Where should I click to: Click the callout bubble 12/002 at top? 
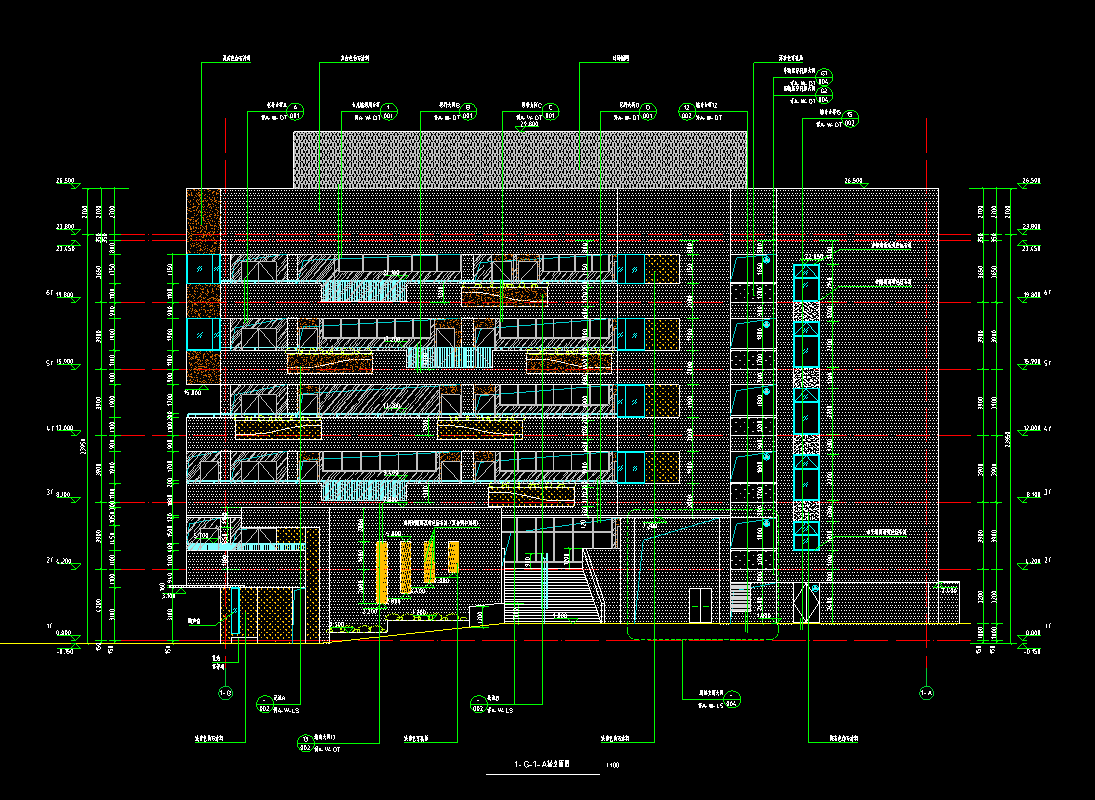(687, 111)
